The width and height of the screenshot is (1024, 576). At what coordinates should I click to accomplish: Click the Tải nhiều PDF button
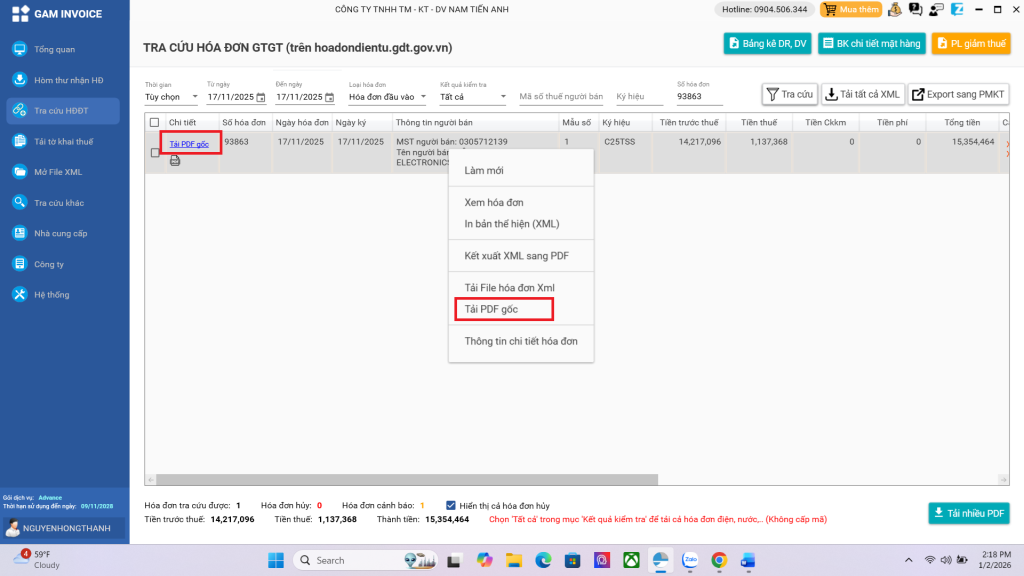click(x=968, y=513)
